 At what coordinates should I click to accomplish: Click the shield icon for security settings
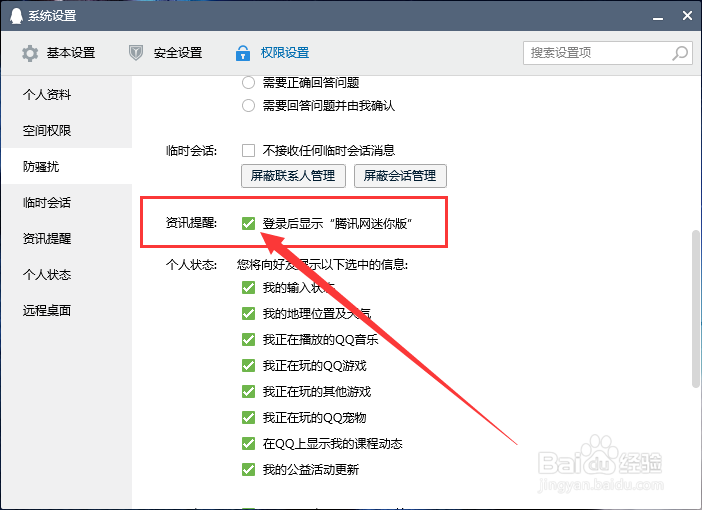click(136, 53)
